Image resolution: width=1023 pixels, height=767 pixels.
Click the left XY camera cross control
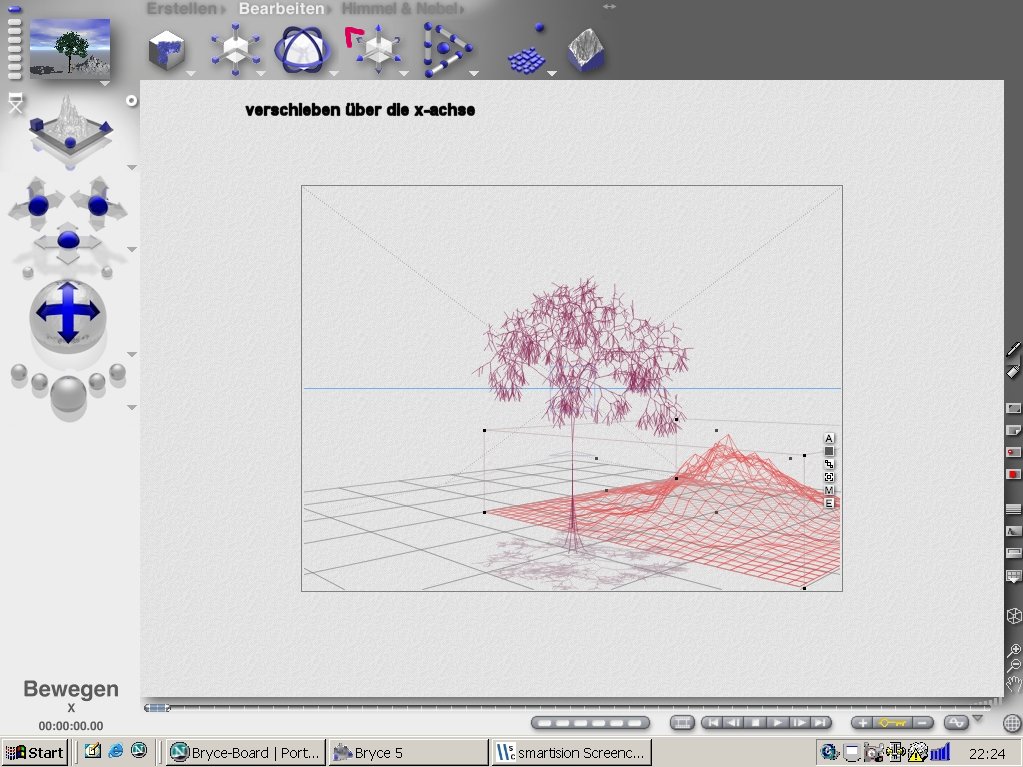pyautogui.click(x=38, y=205)
